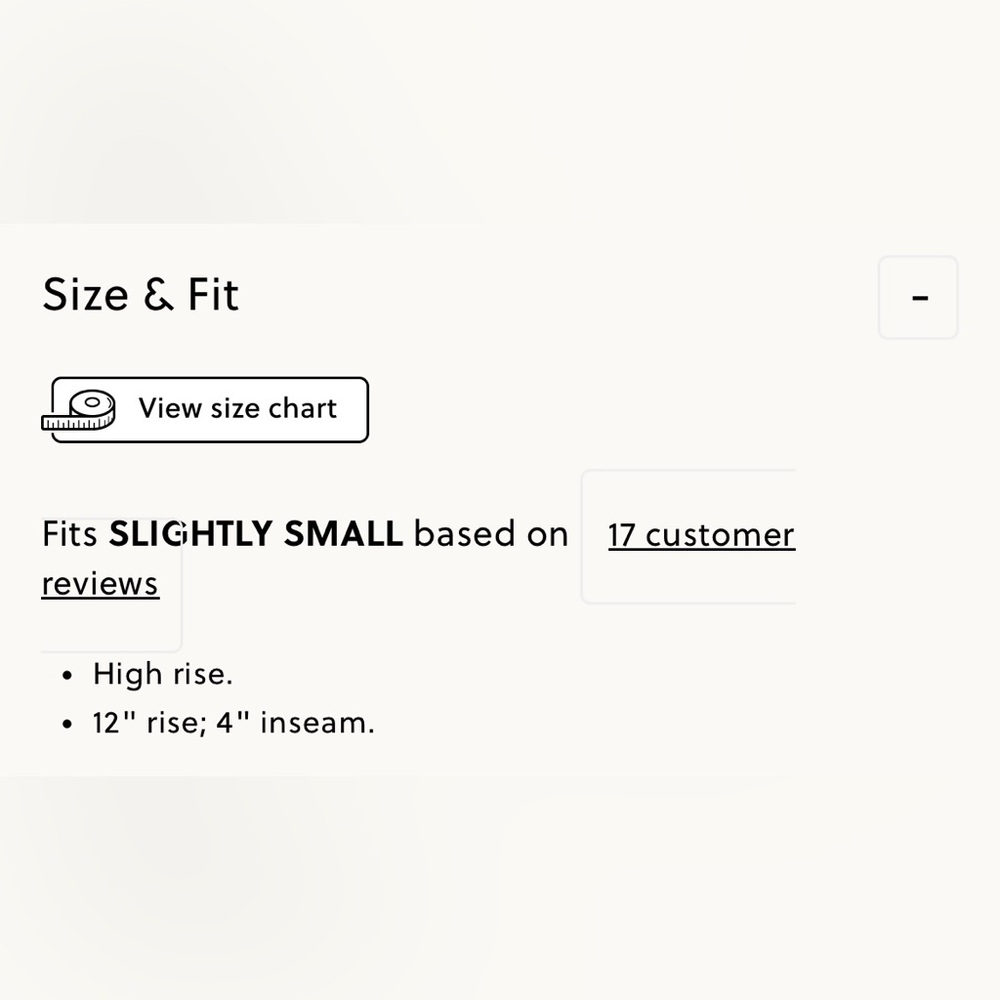Click the word "Fit" in the heading
The image size is (1000, 1000).
click(x=213, y=295)
